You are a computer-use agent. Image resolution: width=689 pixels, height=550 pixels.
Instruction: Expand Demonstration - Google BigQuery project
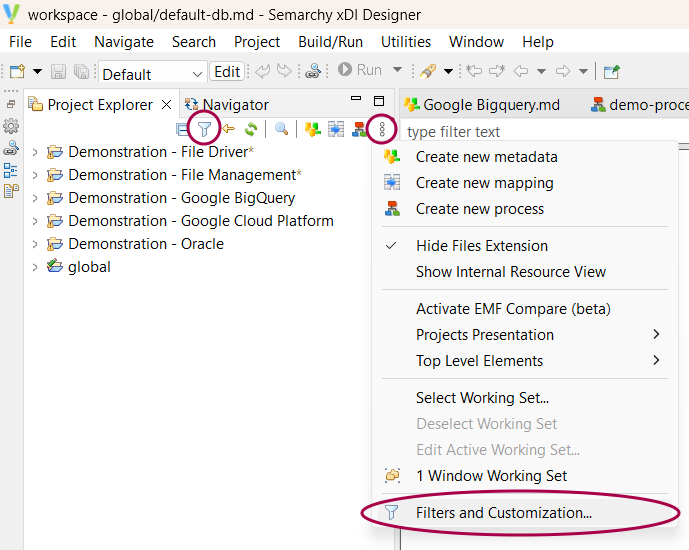(35, 198)
